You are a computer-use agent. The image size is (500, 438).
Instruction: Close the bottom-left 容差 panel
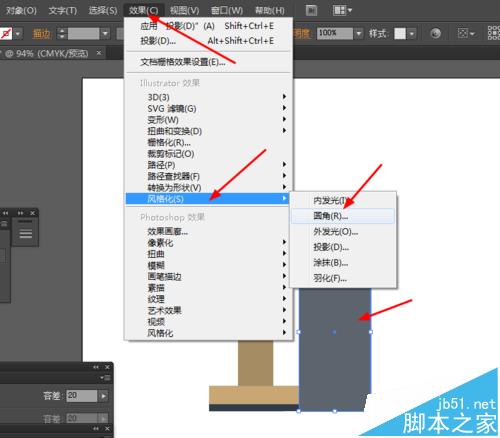click(107, 367)
